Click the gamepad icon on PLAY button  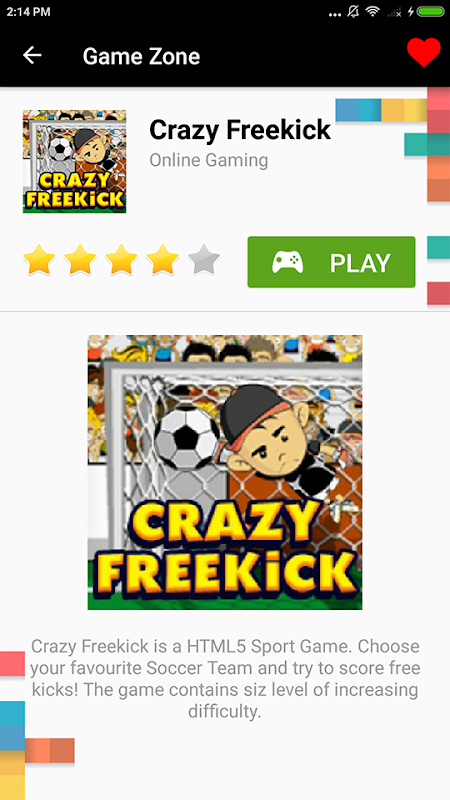[287, 262]
